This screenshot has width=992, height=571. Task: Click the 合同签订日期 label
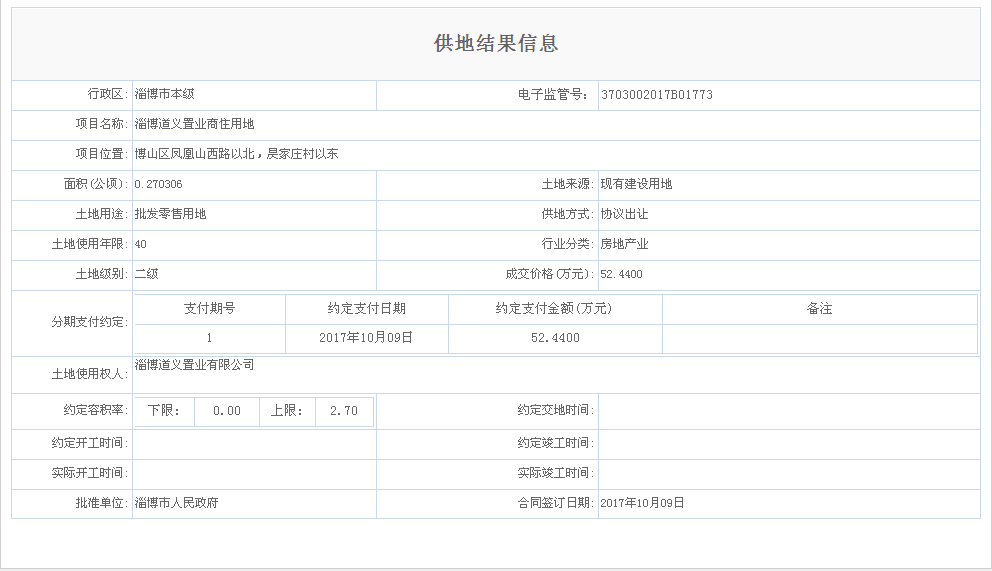pos(555,503)
